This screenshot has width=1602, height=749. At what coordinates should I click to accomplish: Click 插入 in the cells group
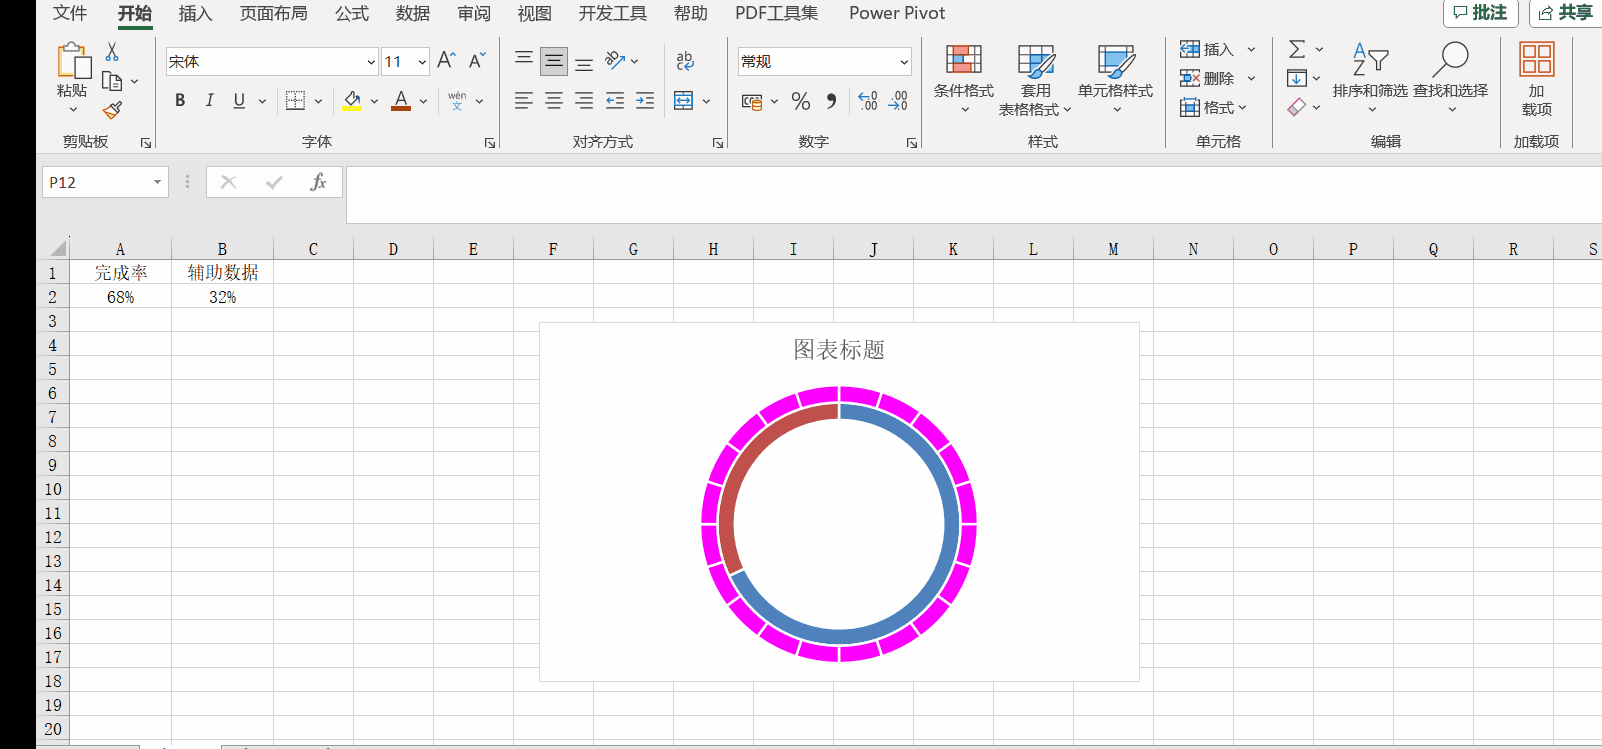1207,49
